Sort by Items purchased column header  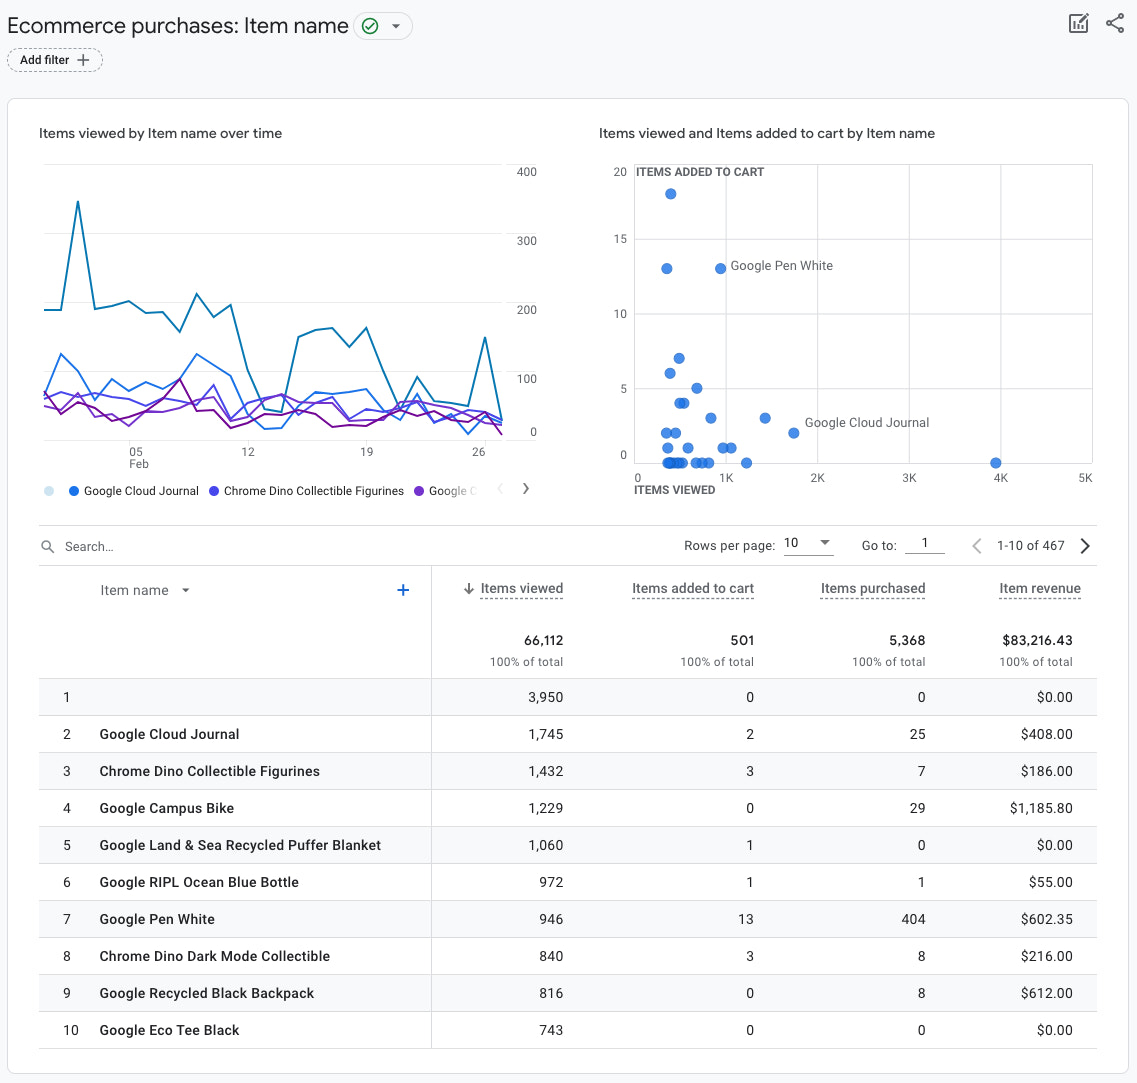click(x=872, y=589)
